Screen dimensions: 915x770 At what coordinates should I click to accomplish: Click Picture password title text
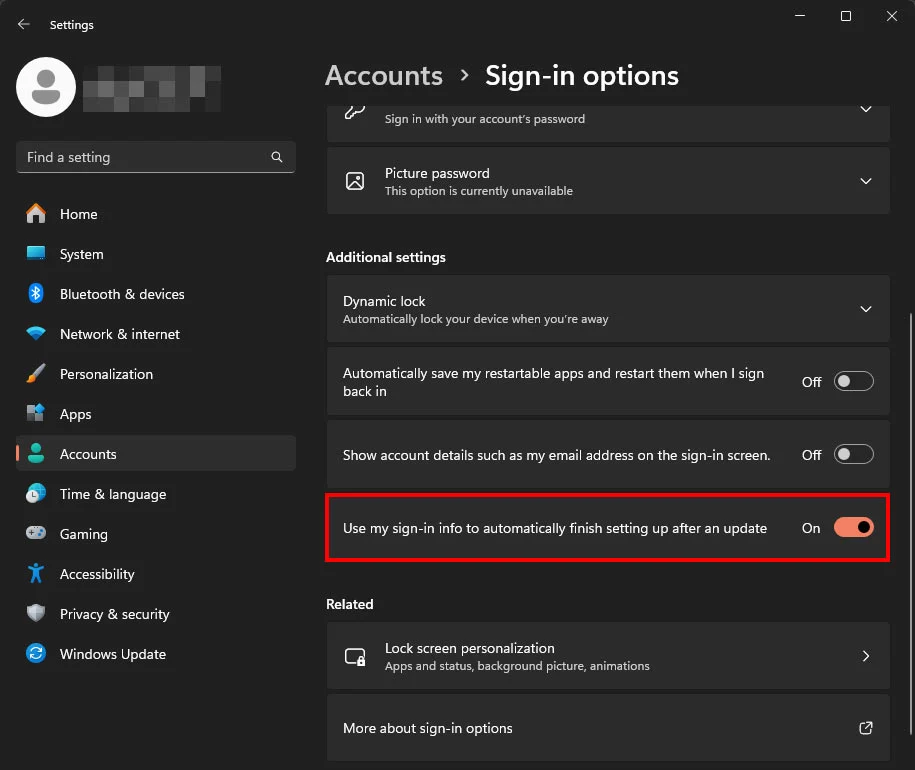[437, 173]
